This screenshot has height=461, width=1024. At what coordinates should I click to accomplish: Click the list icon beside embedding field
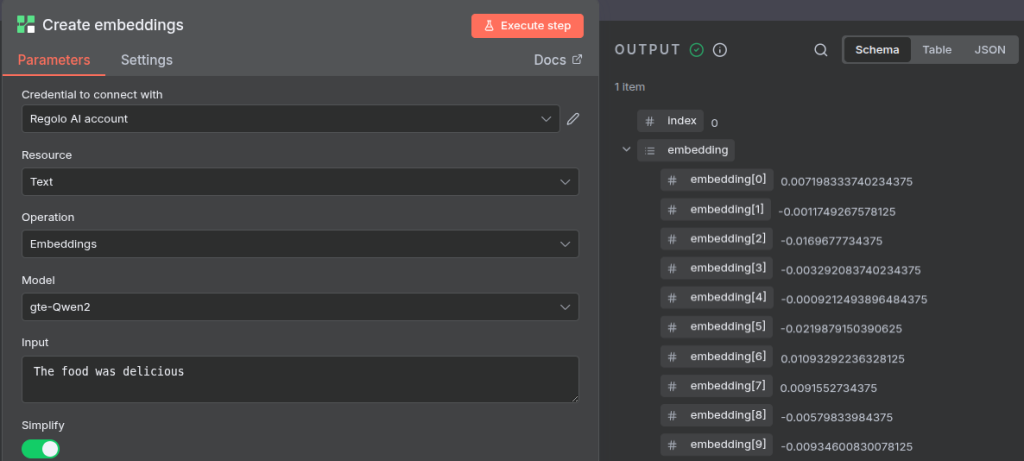650,151
